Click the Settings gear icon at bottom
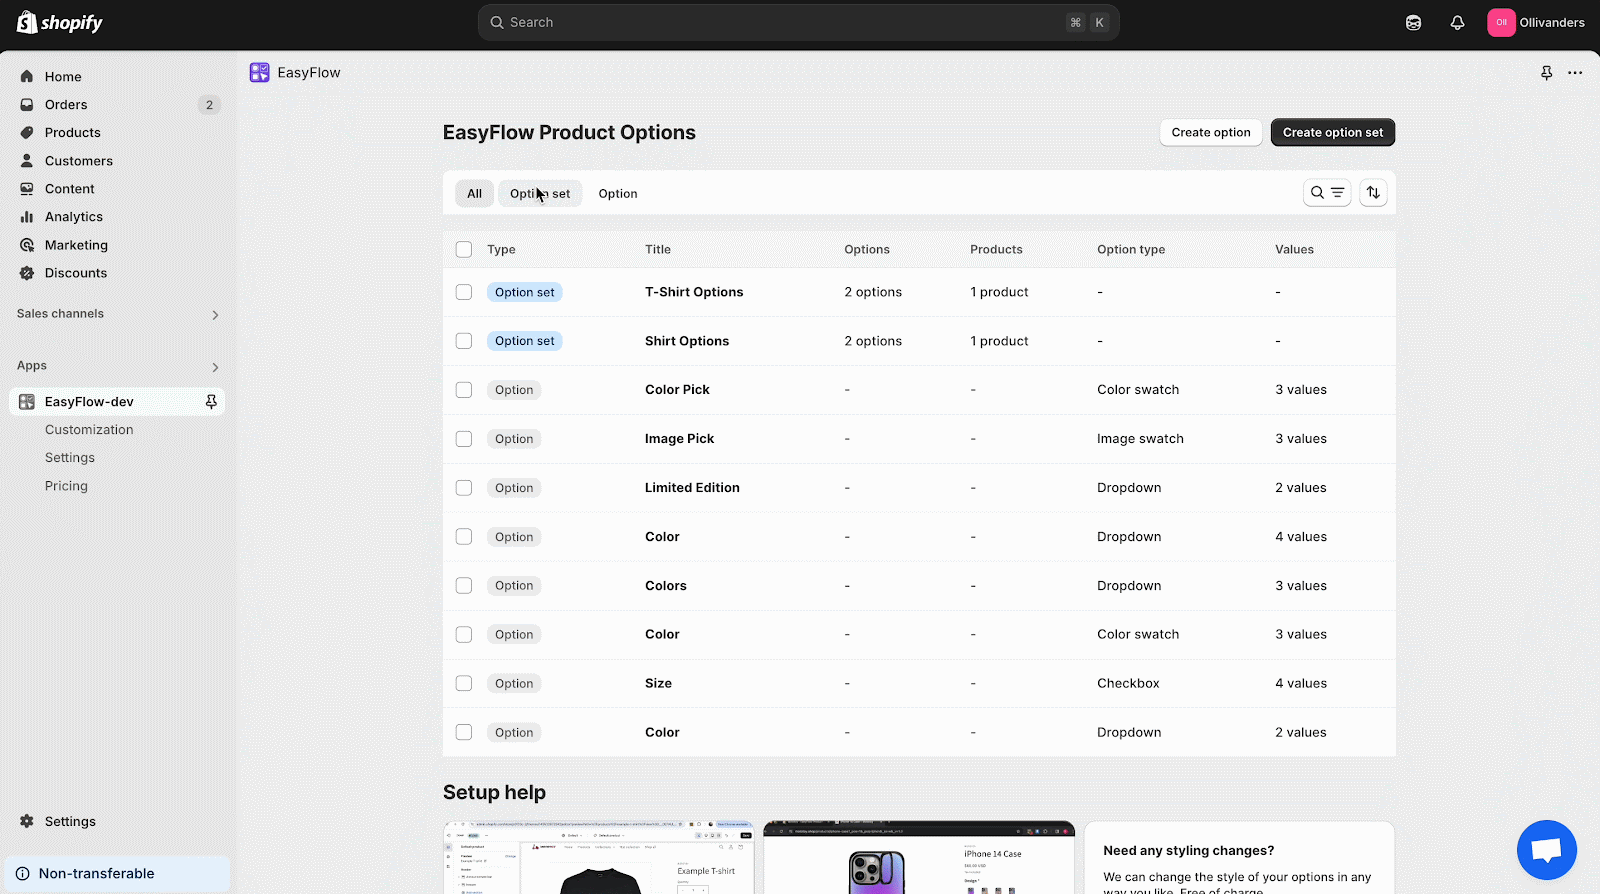1600x894 pixels. pos(27,821)
